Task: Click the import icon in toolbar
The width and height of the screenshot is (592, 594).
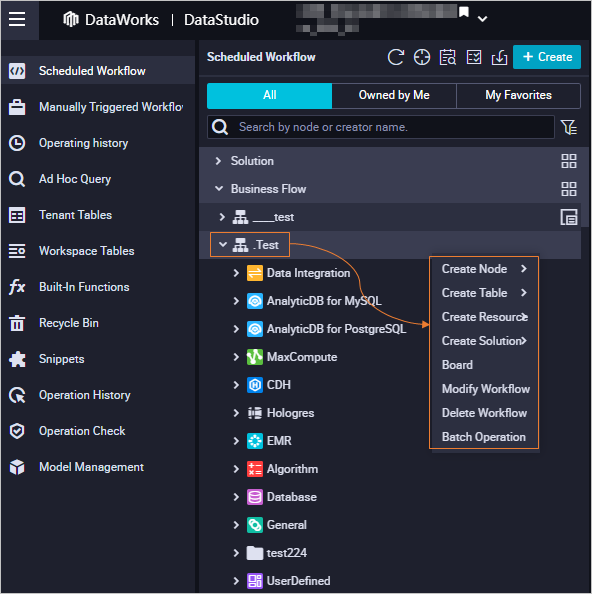Action: 499,58
